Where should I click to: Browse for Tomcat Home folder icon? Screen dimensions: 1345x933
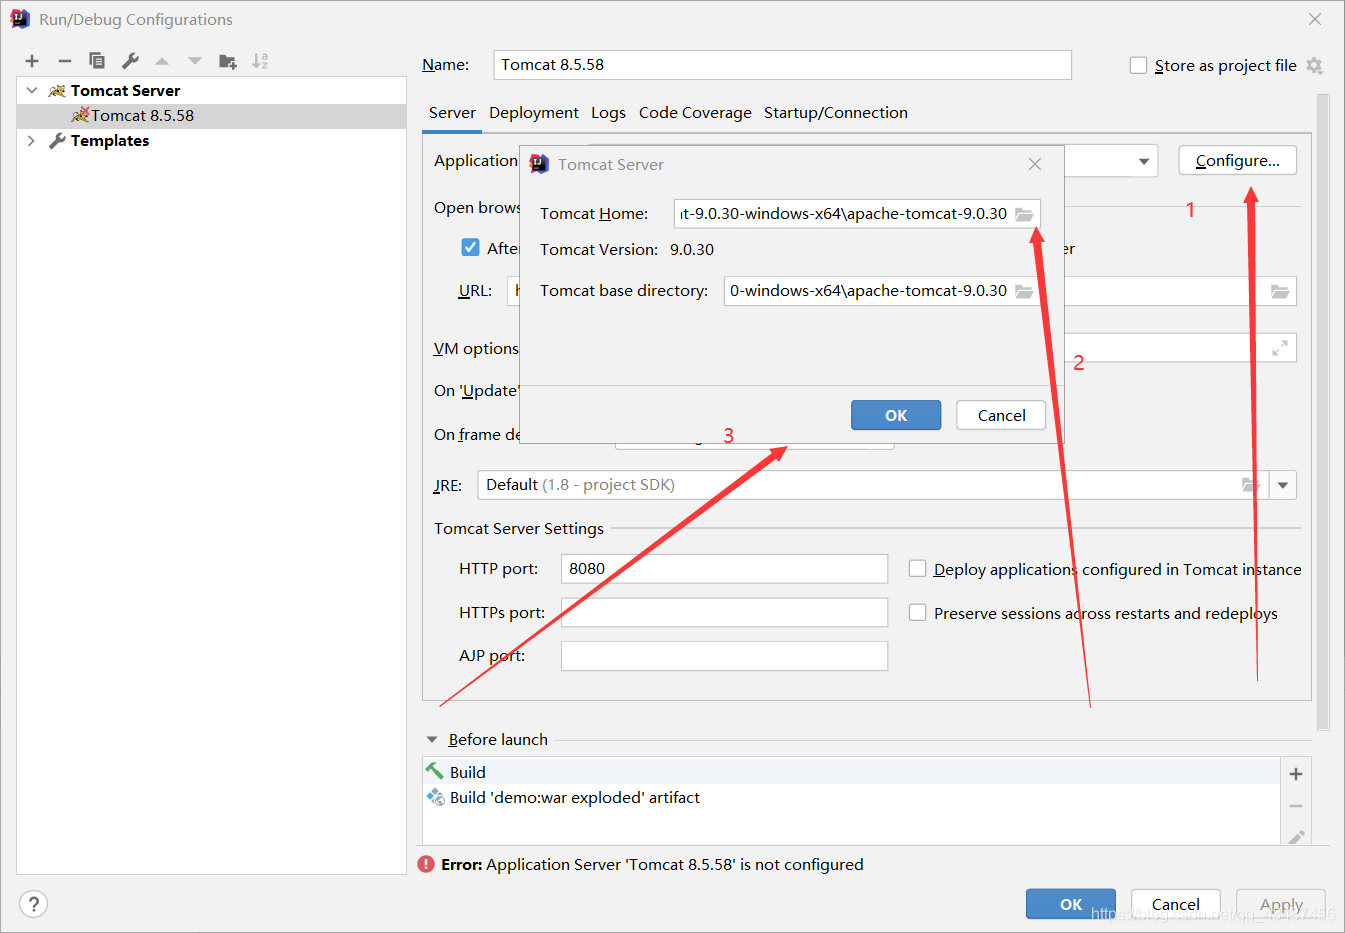coord(1024,214)
